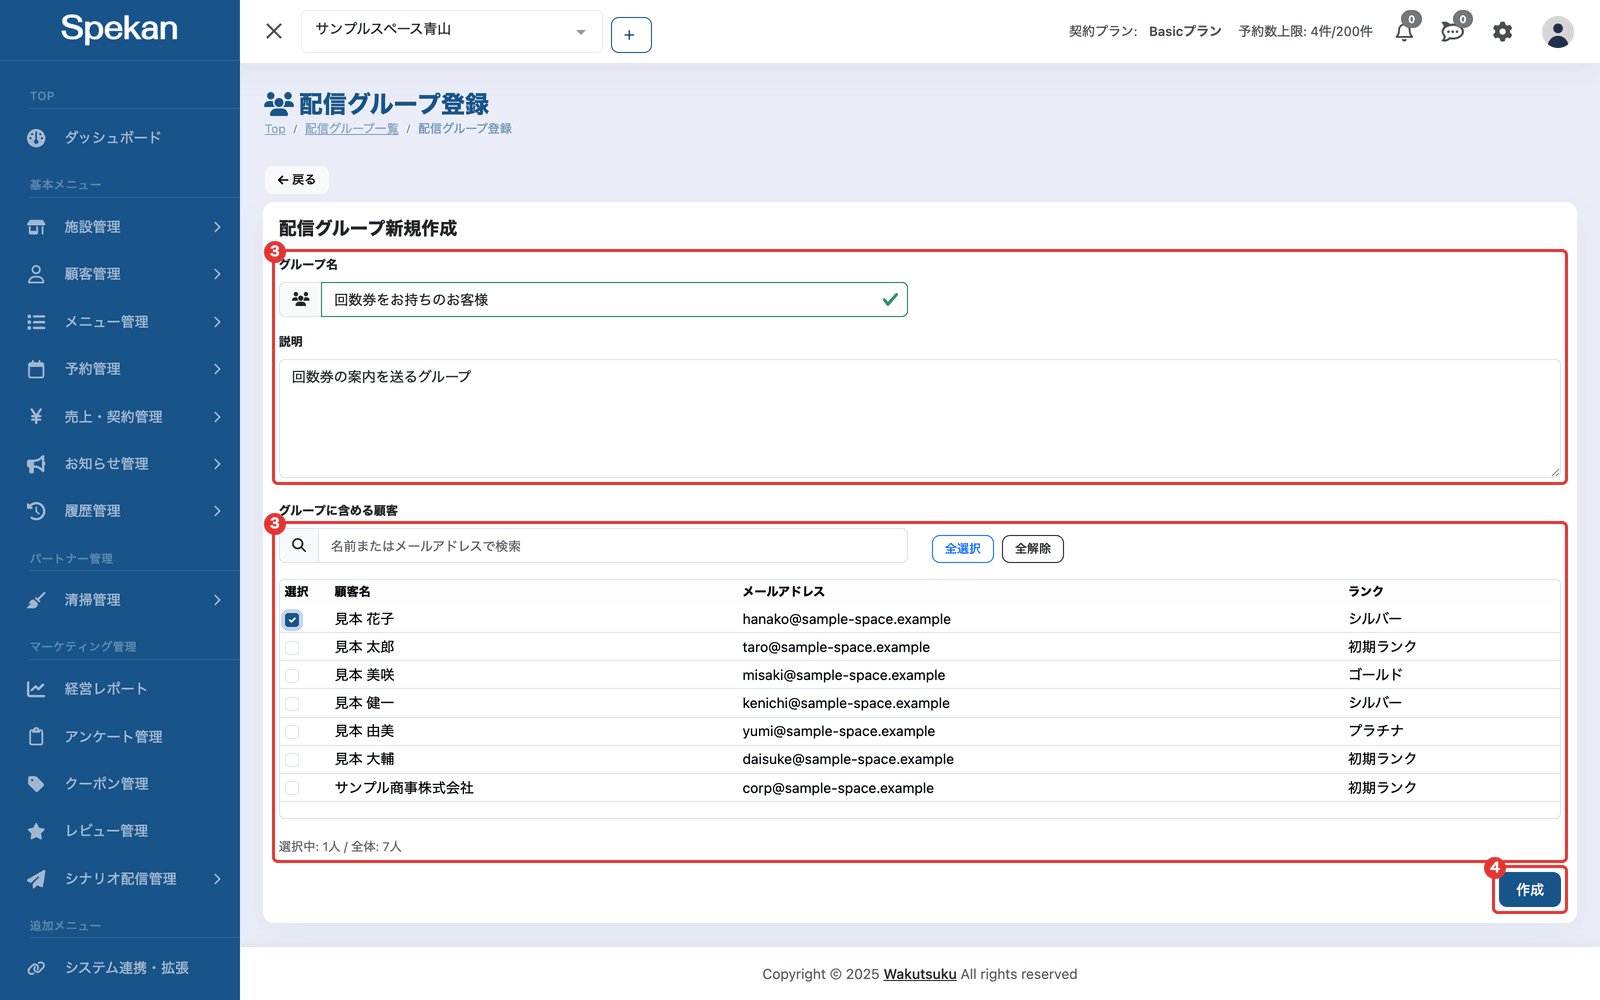Click the search magnifier icon

click(x=299, y=546)
